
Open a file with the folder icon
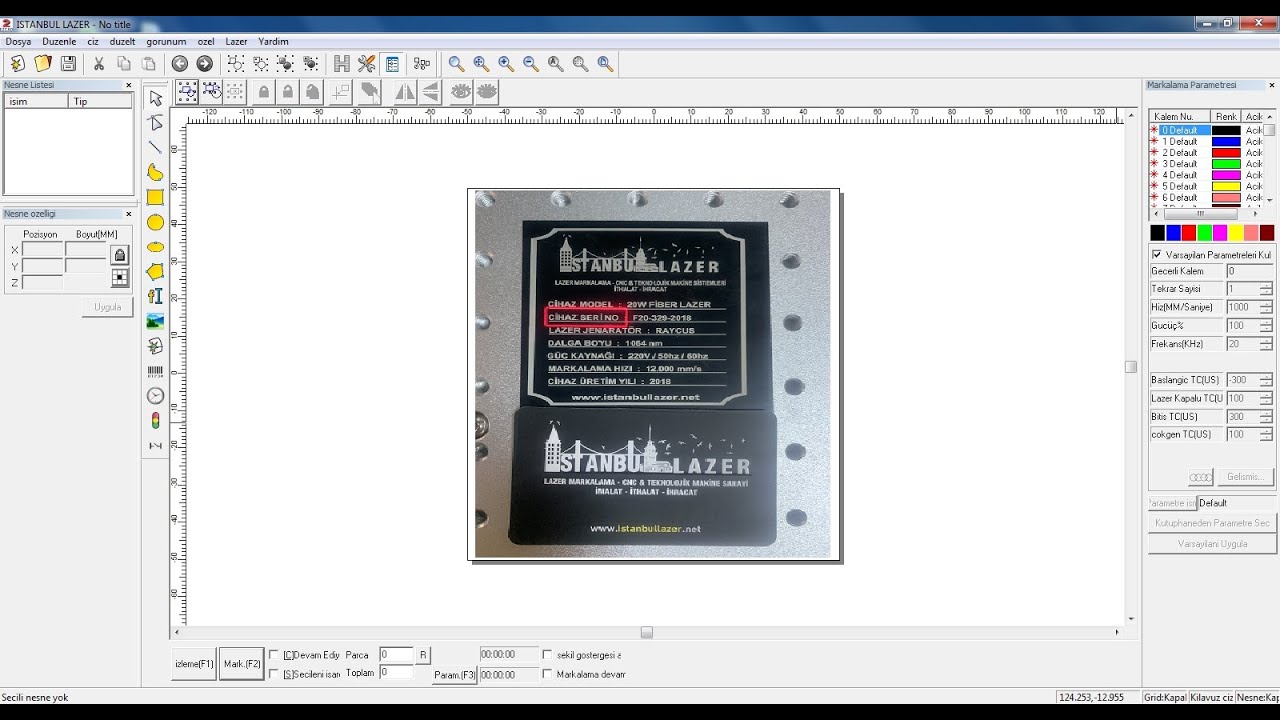[x=43, y=64]
